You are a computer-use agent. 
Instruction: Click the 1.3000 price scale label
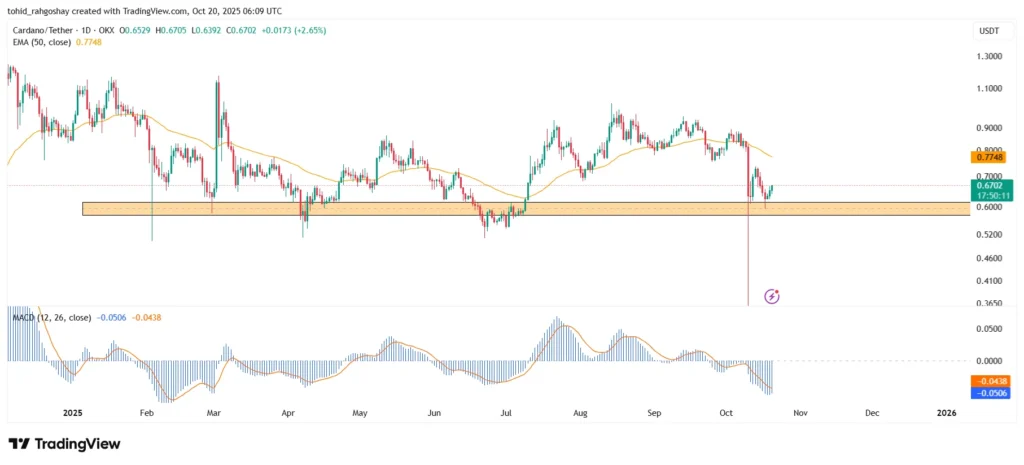click(988, 57)
